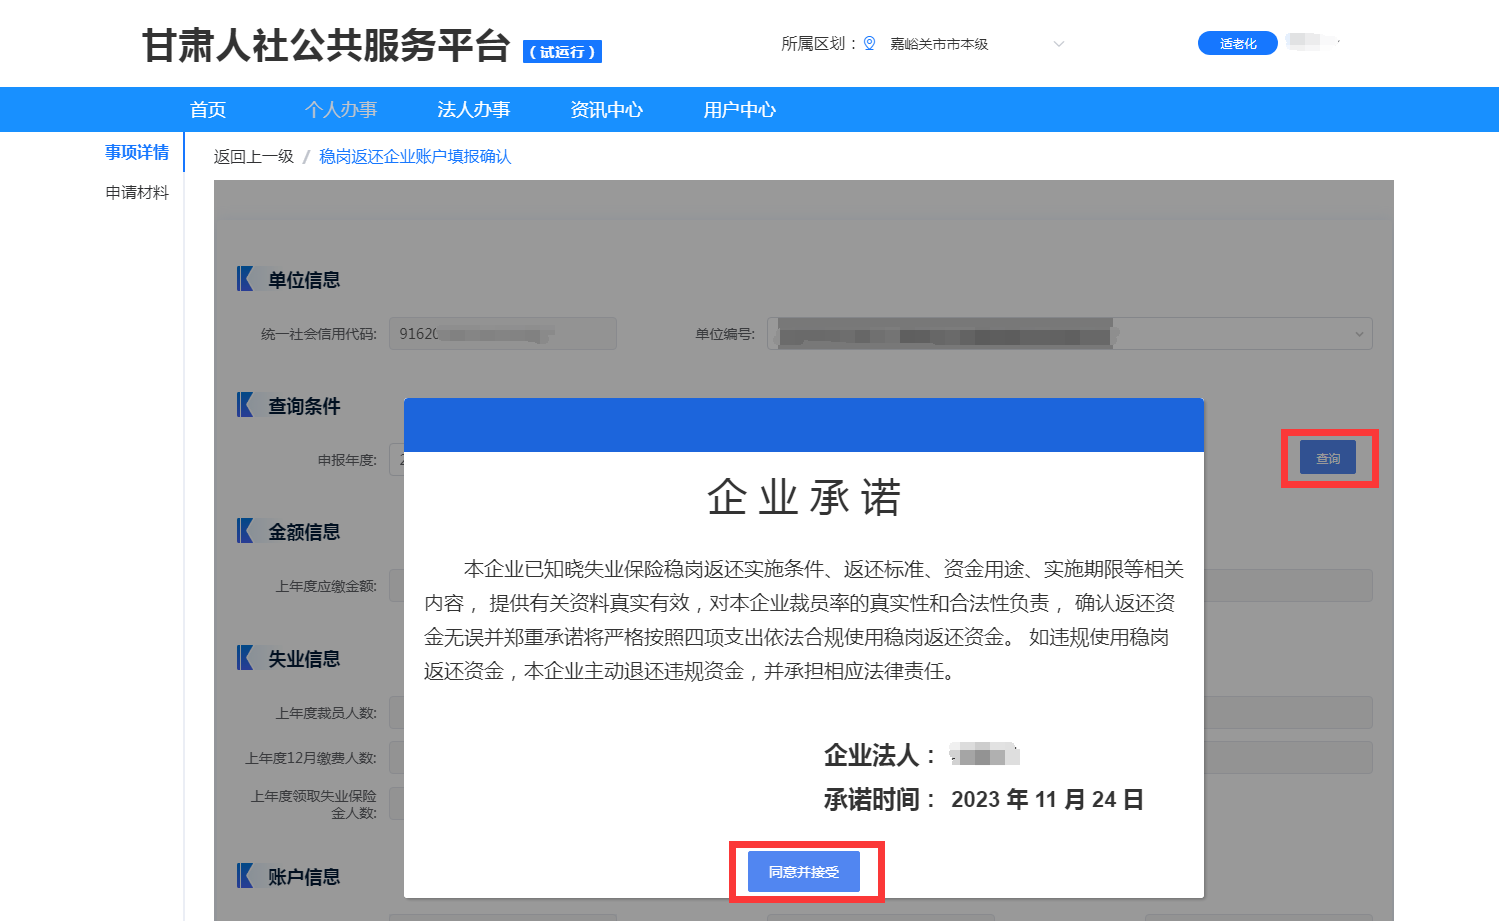Select 申请材料 in the left sidebar

137,192
